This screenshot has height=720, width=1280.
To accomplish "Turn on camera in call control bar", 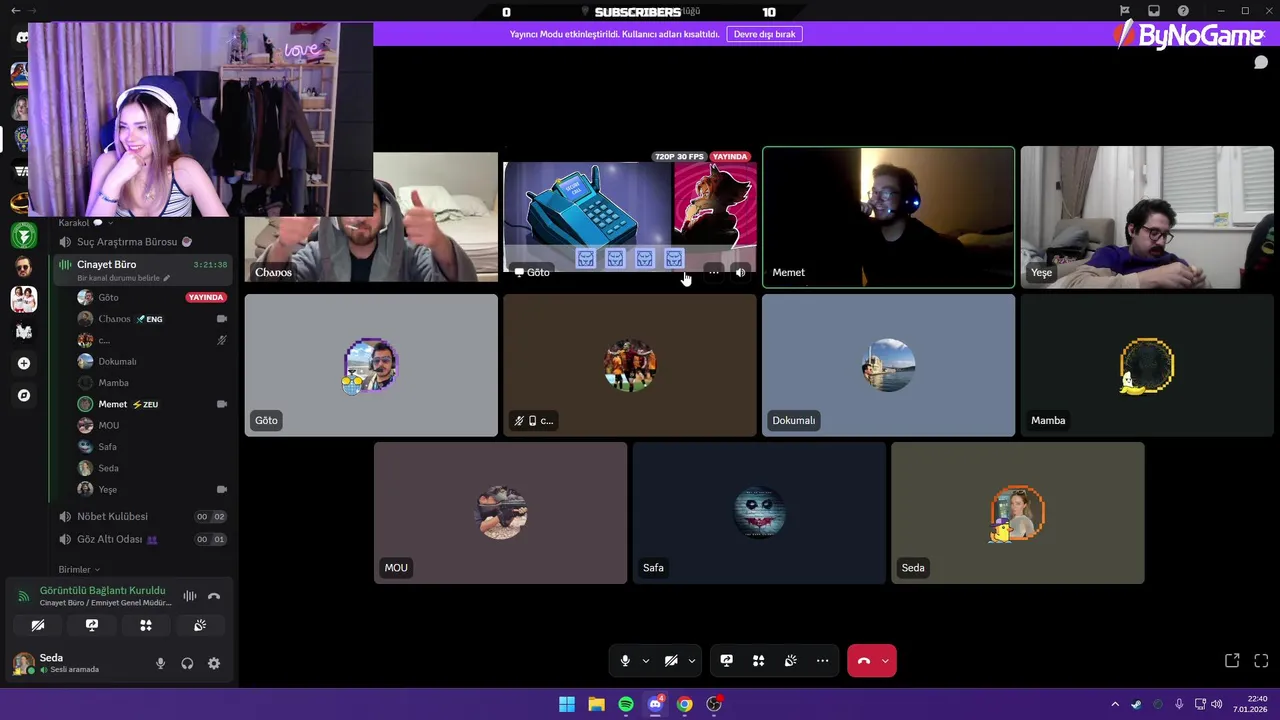I will click(x=671, y=661).
